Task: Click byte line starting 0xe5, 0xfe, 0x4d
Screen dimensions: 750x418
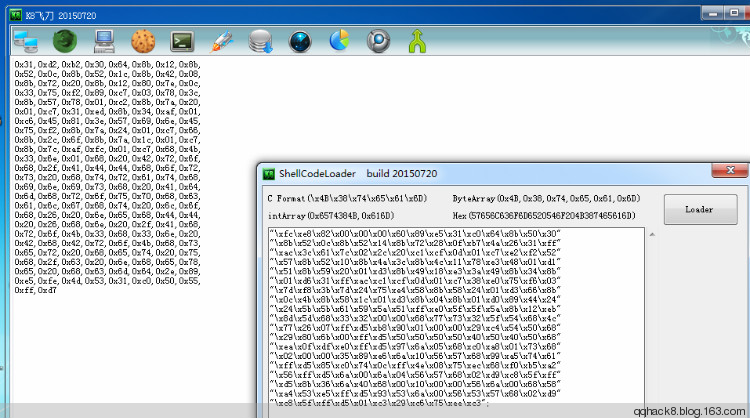Action: 107,281
